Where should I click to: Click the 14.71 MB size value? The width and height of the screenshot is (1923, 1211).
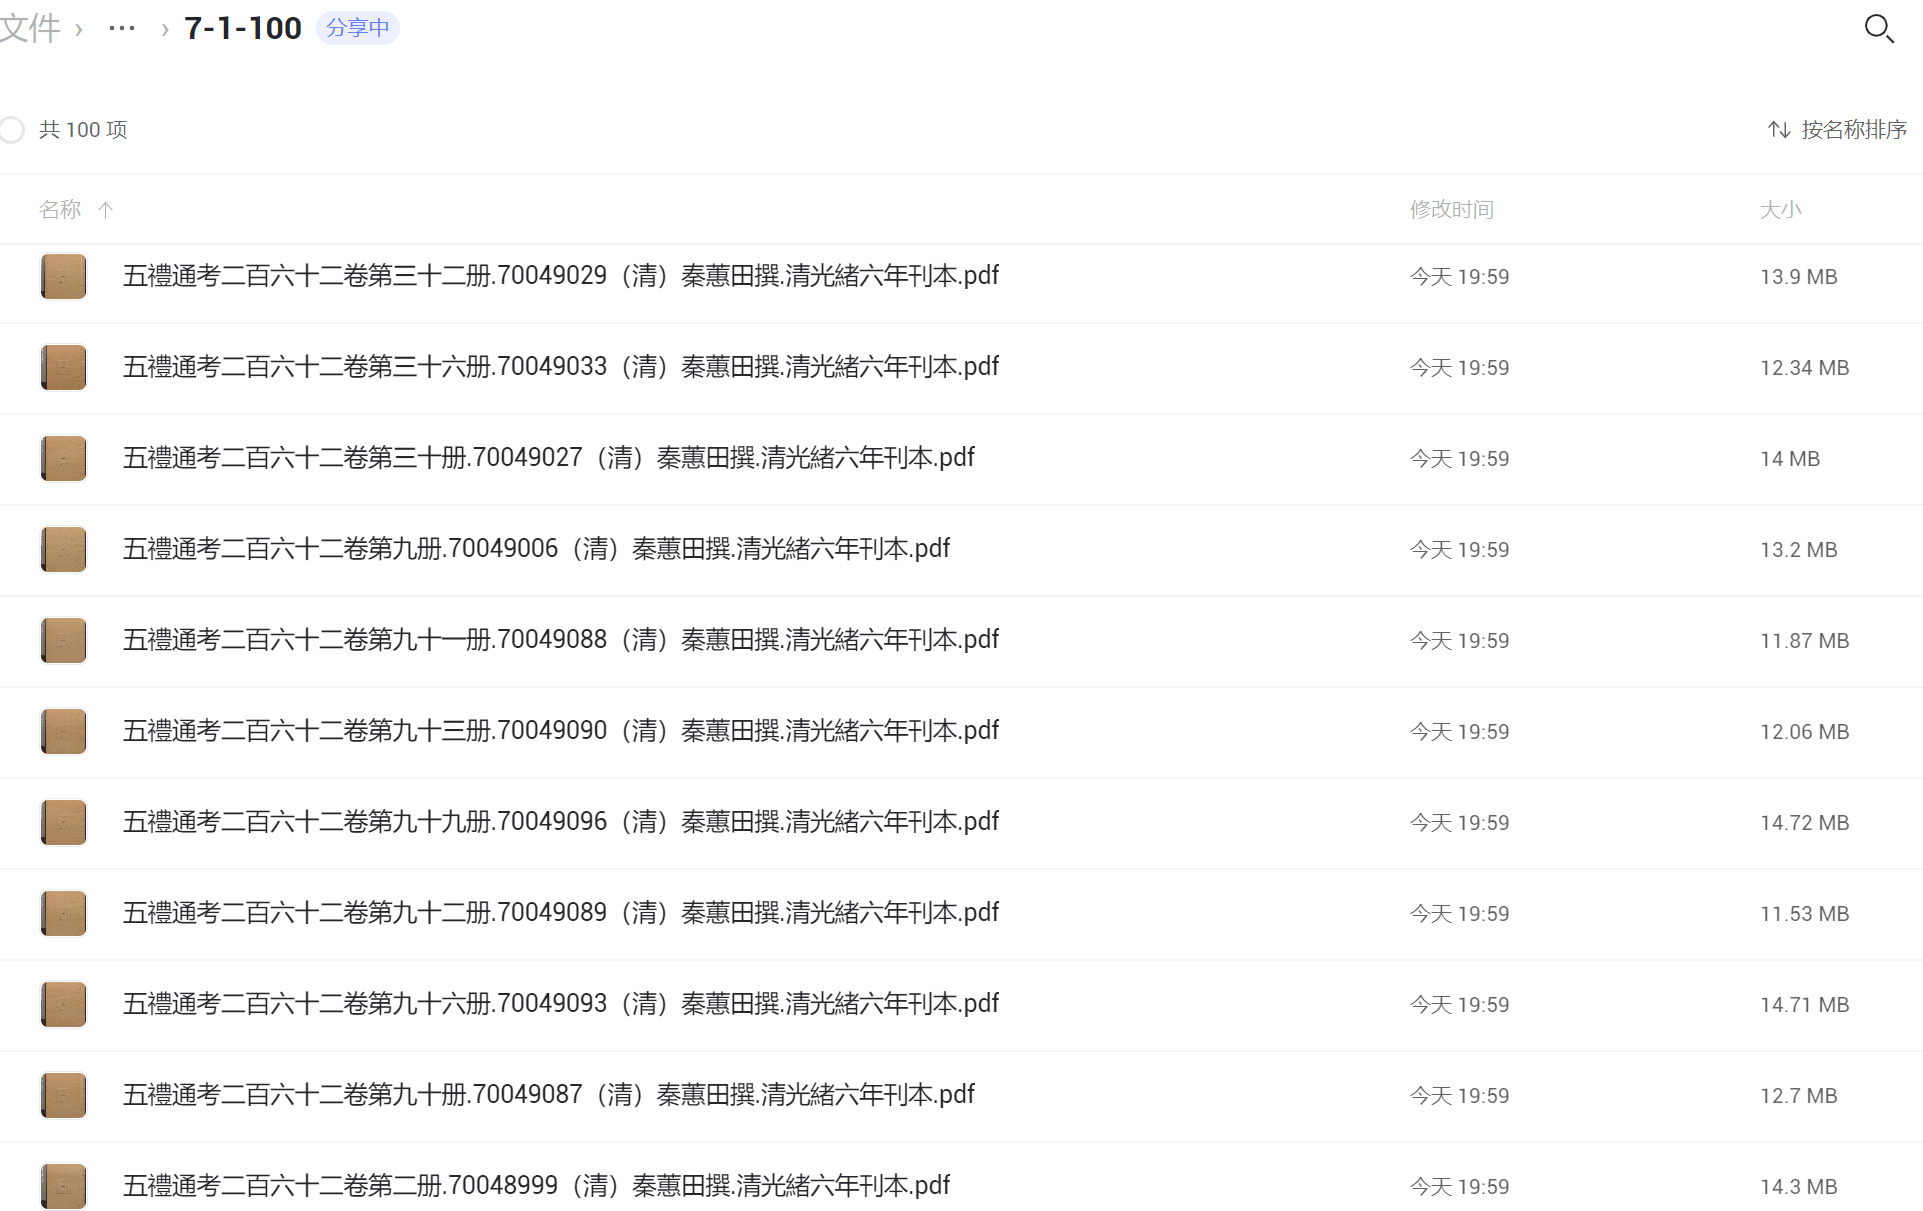point(1805,1005)
